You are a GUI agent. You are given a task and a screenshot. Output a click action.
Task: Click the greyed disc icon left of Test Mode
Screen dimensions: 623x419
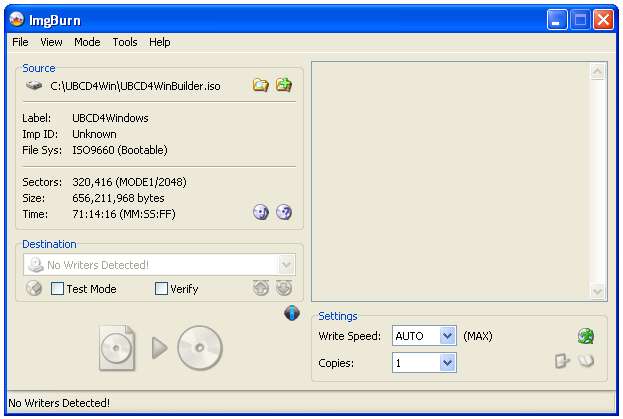pos(34,288)
